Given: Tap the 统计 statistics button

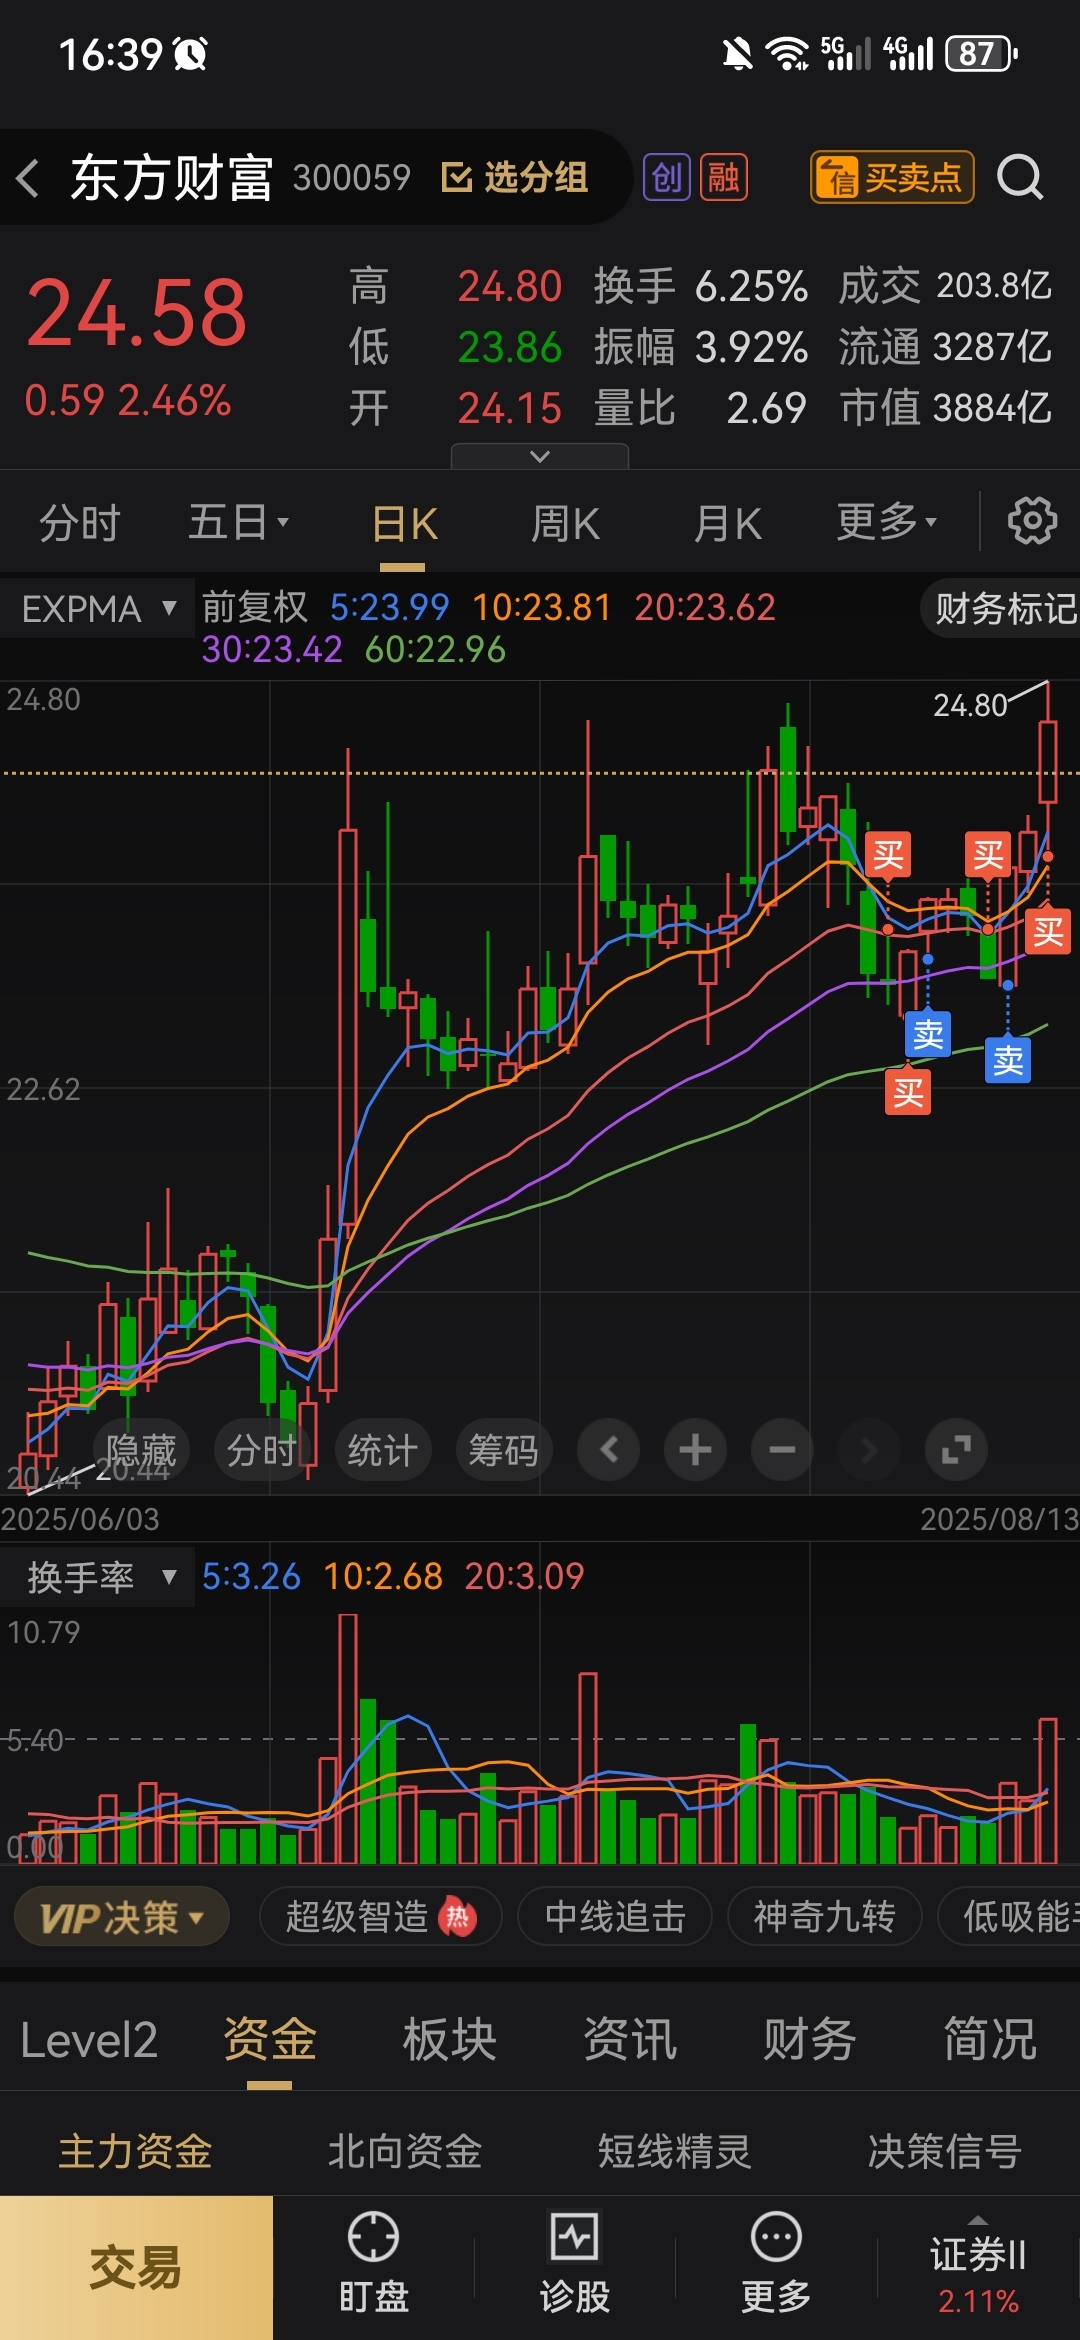Looking at the screenshot, I should click(x=382, y=1449).
